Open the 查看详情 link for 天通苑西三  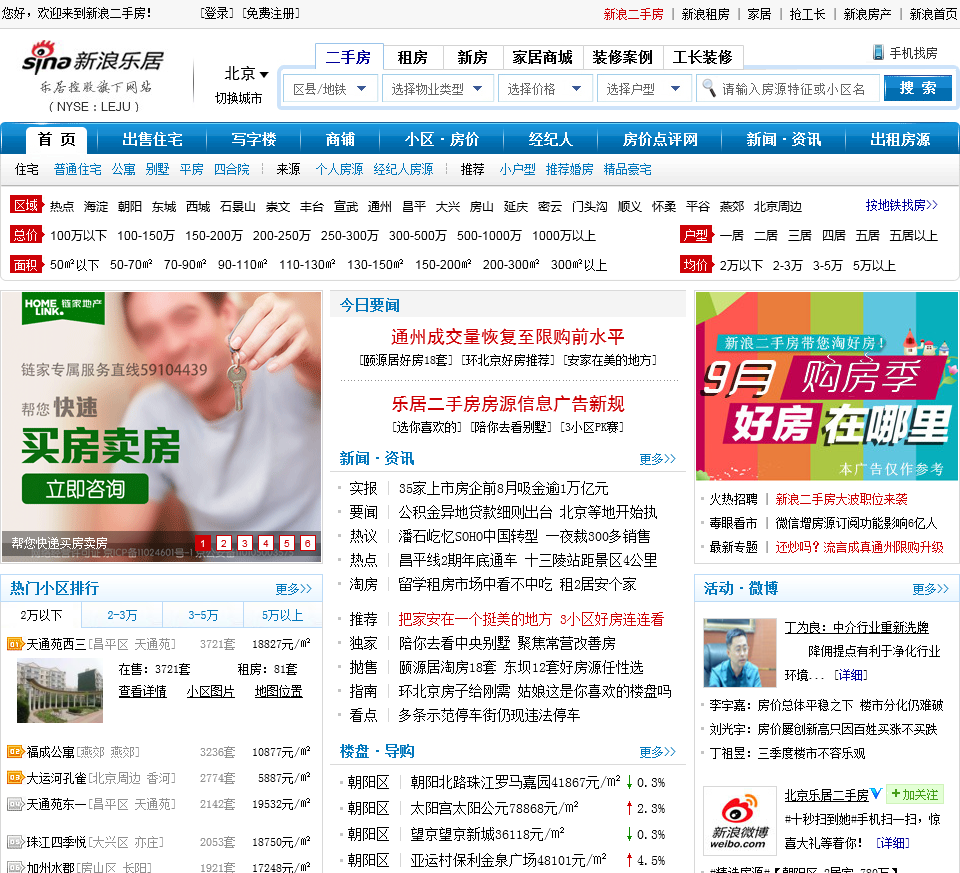pyautogui.click(x=142, y=691)
